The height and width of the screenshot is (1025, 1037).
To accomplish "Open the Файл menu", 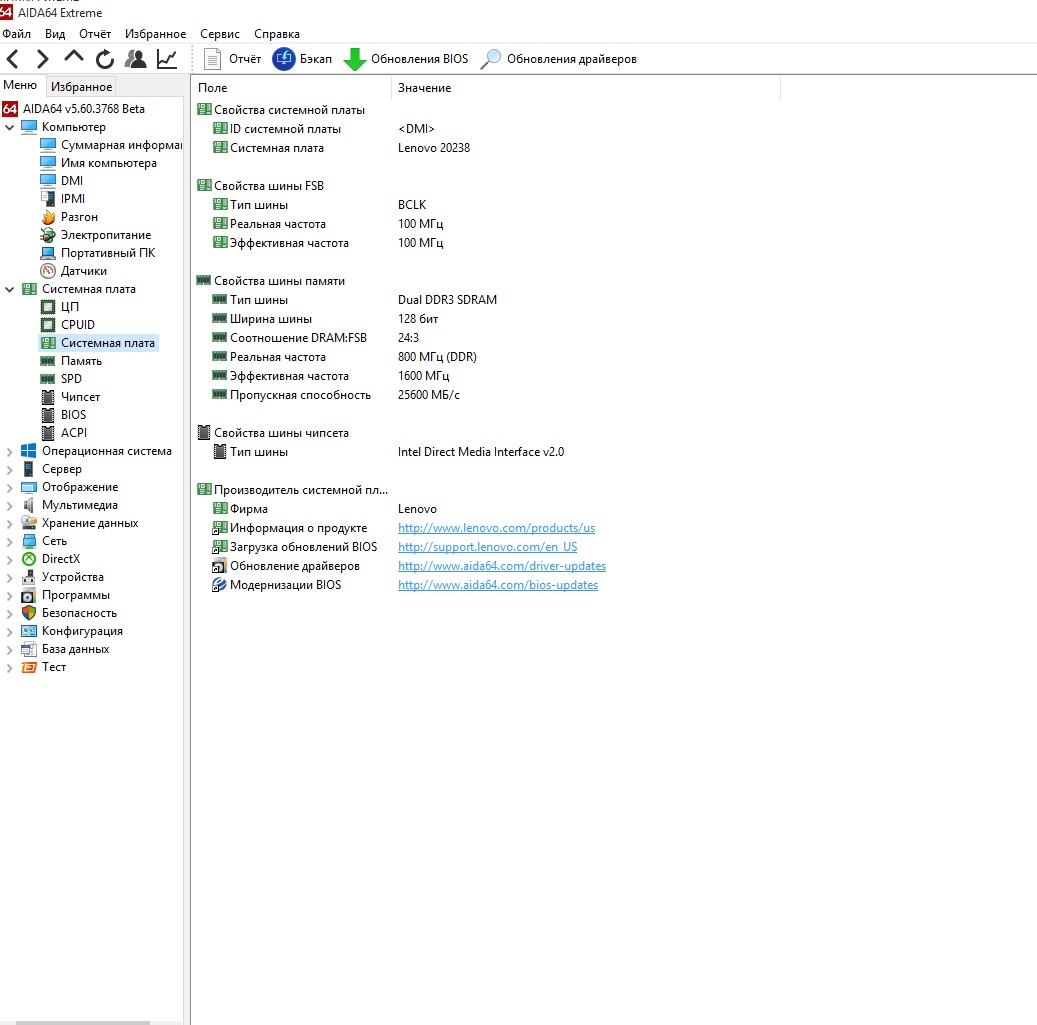I will [x=17, y=34].
